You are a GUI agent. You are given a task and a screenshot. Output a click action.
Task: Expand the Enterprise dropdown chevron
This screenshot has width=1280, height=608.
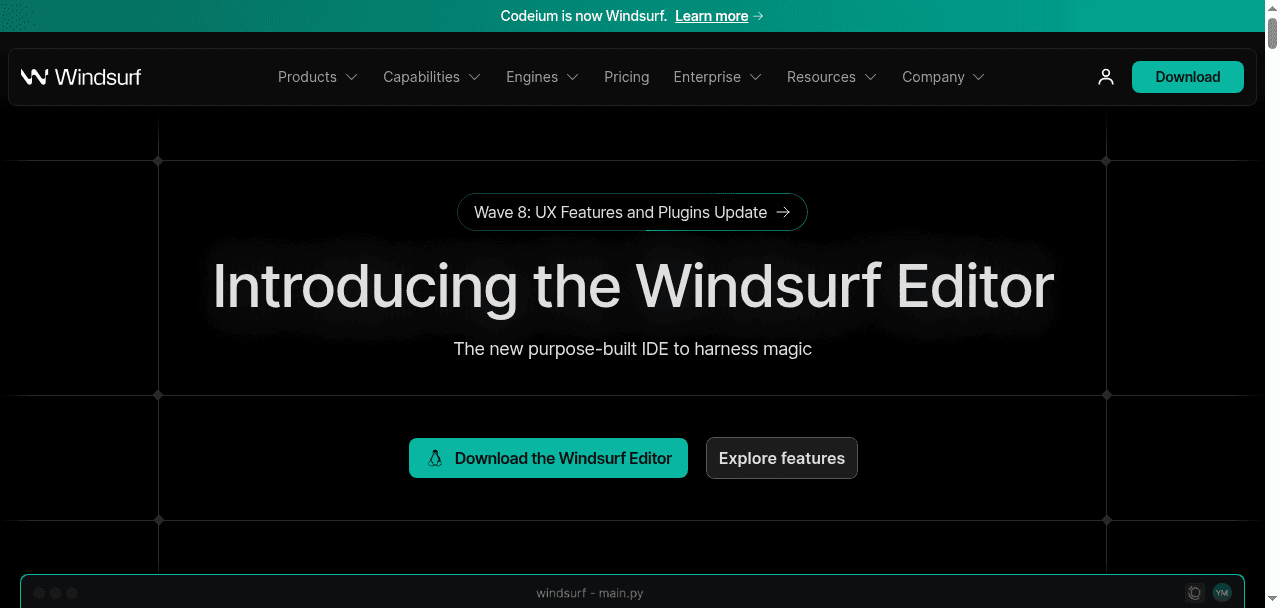(x=755, y=77)
